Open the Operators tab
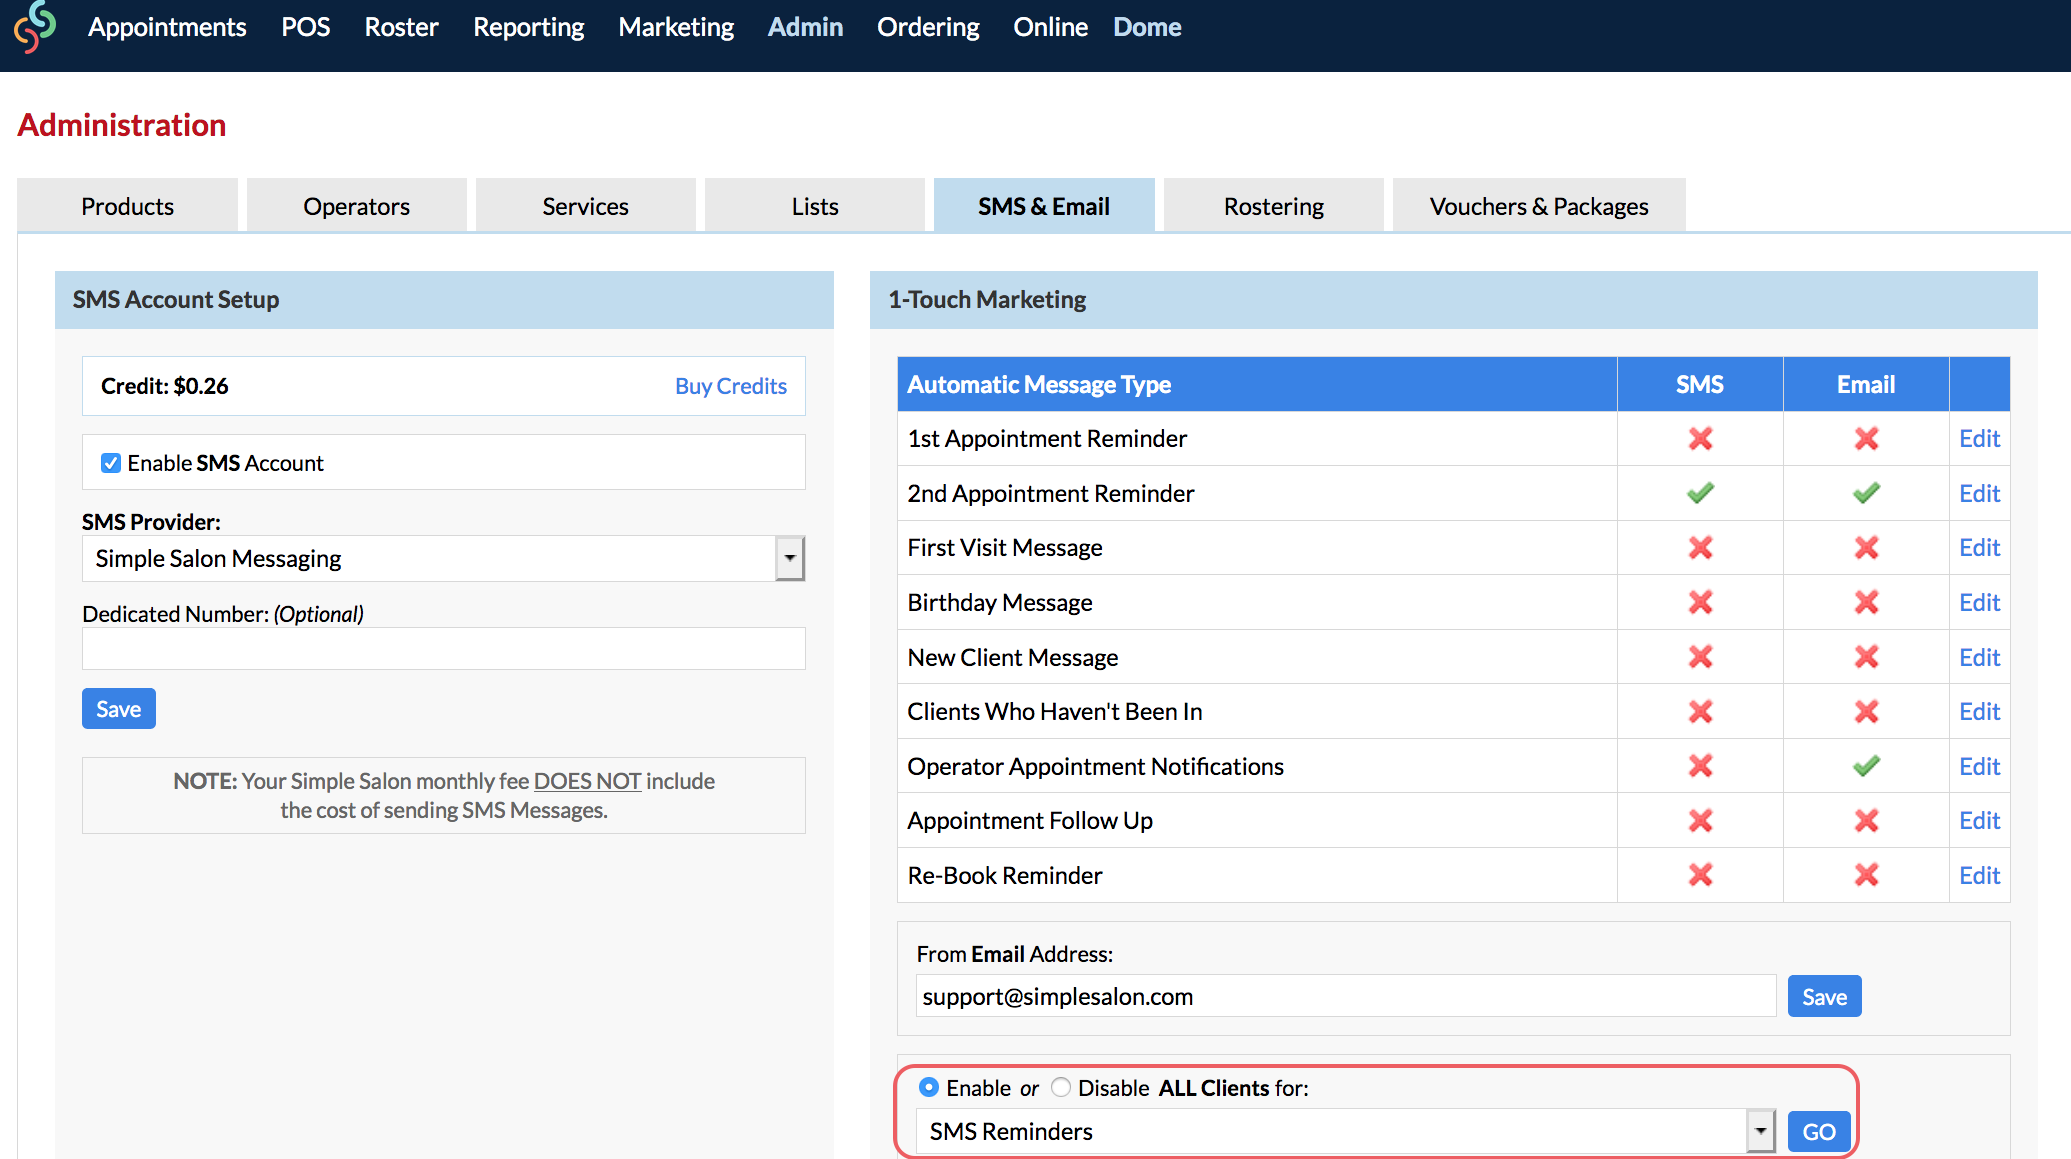Viewport: 2071px width, 1159px height. pos(356,206)
